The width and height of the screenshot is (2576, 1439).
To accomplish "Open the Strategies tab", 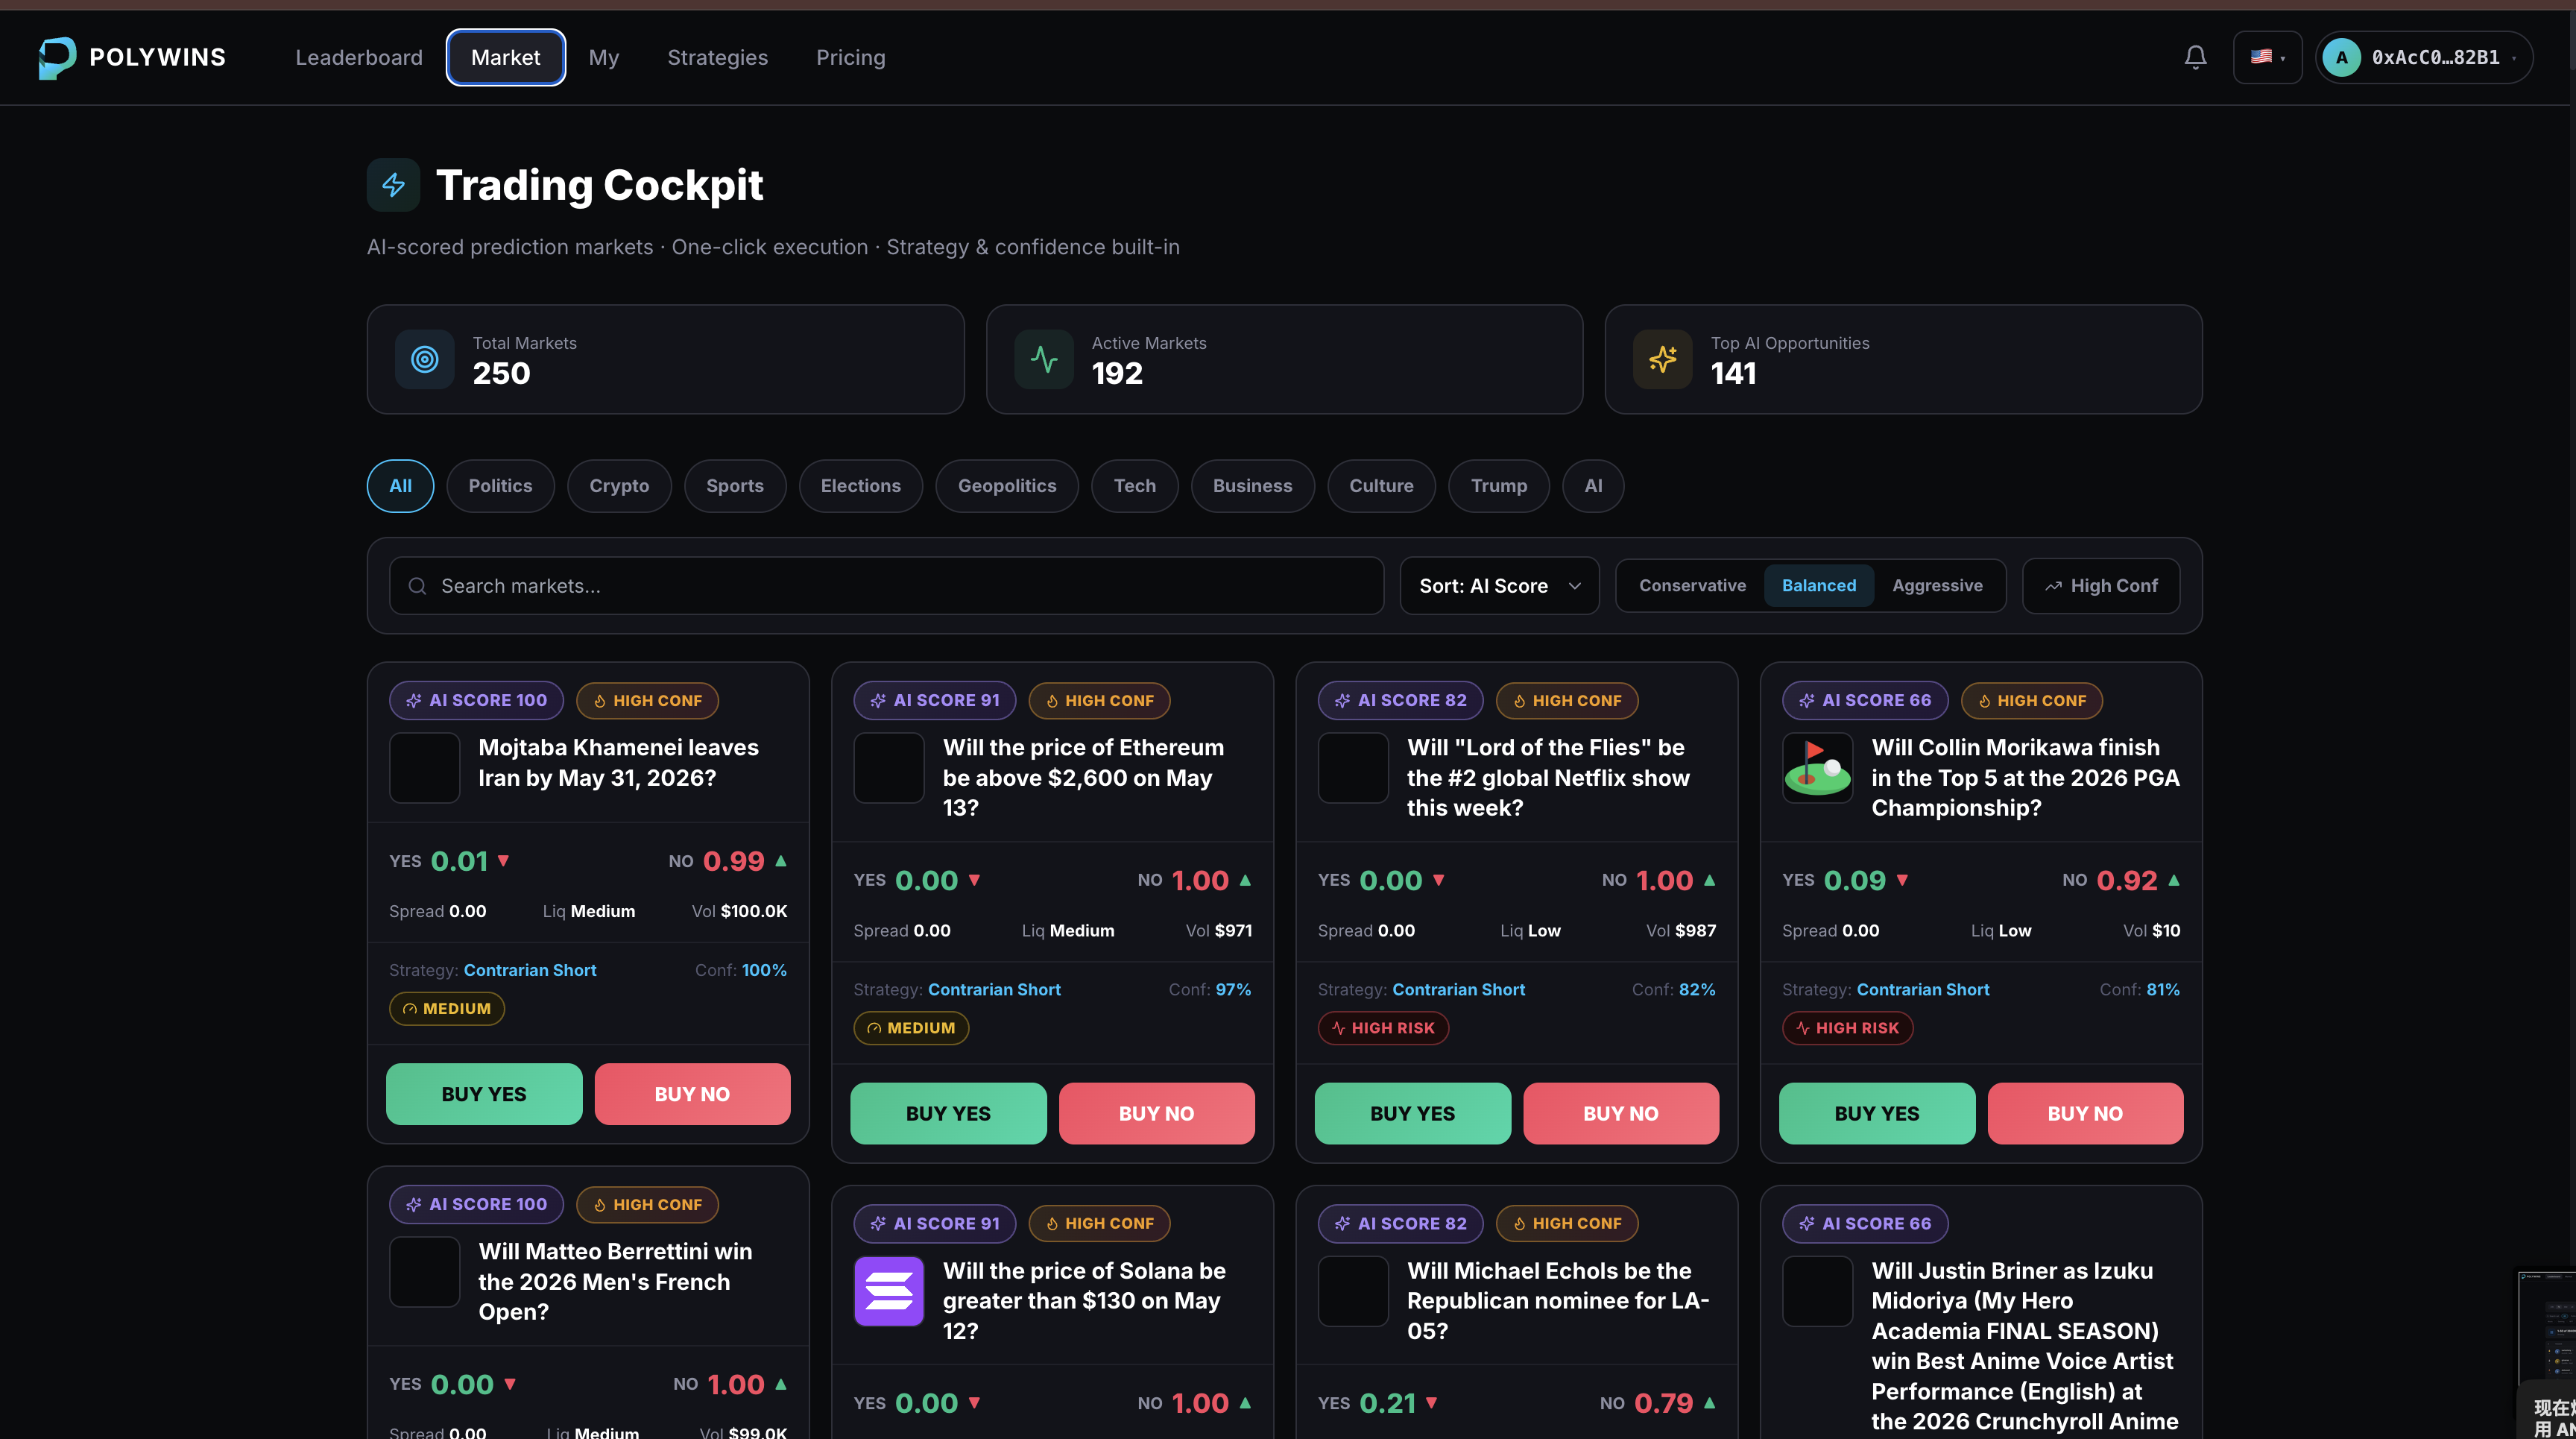I will pos(718,58).
